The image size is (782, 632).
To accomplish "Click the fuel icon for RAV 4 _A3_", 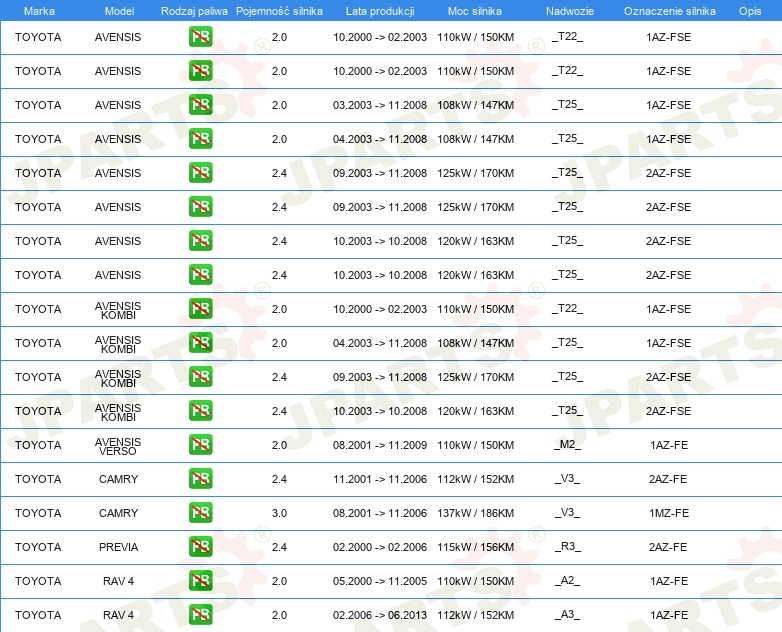I will [200, 614].
